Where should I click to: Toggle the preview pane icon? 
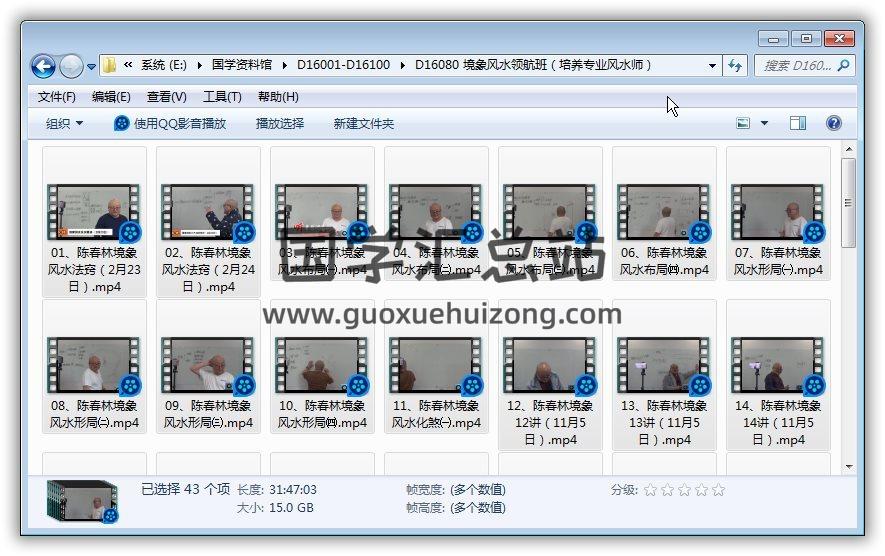(797, 123)
